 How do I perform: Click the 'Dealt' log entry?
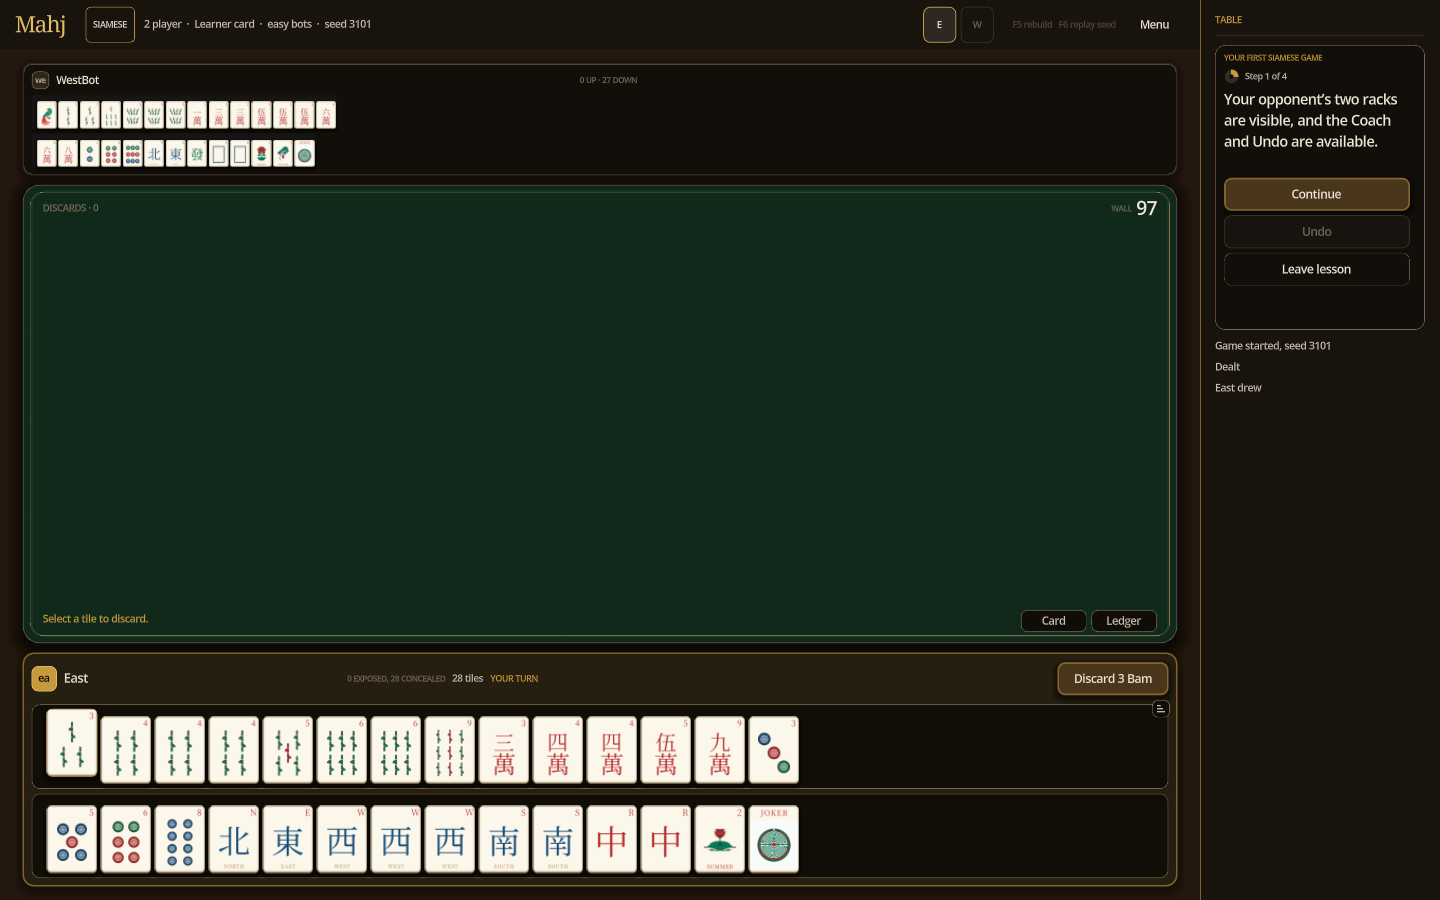tap(1227, 367)
